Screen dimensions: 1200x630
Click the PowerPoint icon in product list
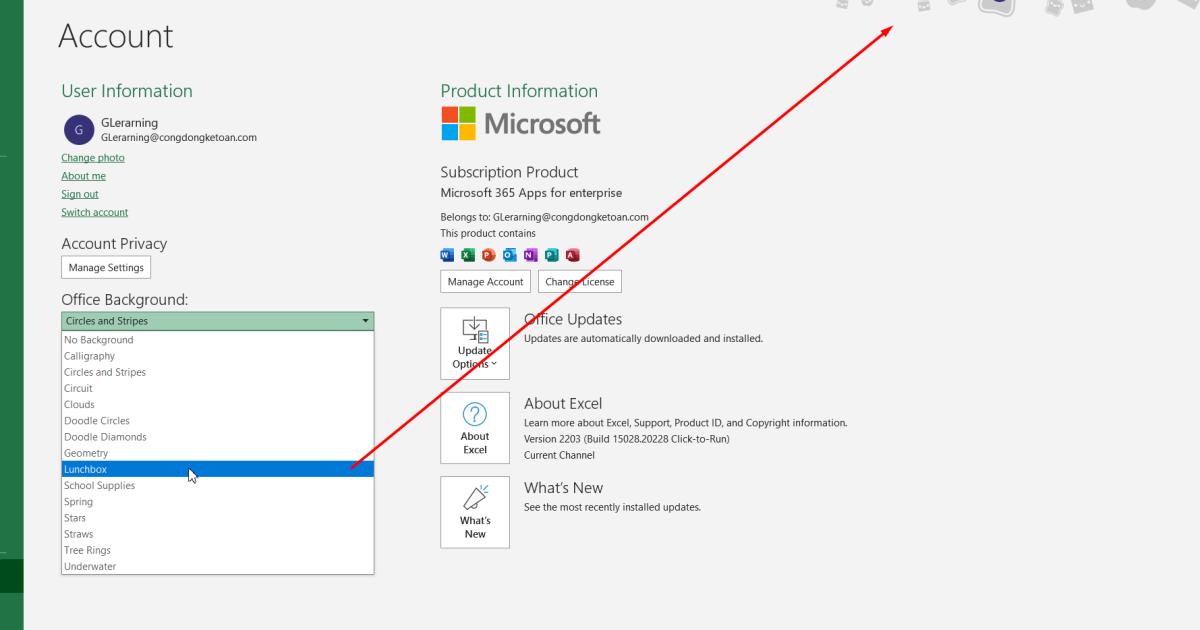click(487, 255)
